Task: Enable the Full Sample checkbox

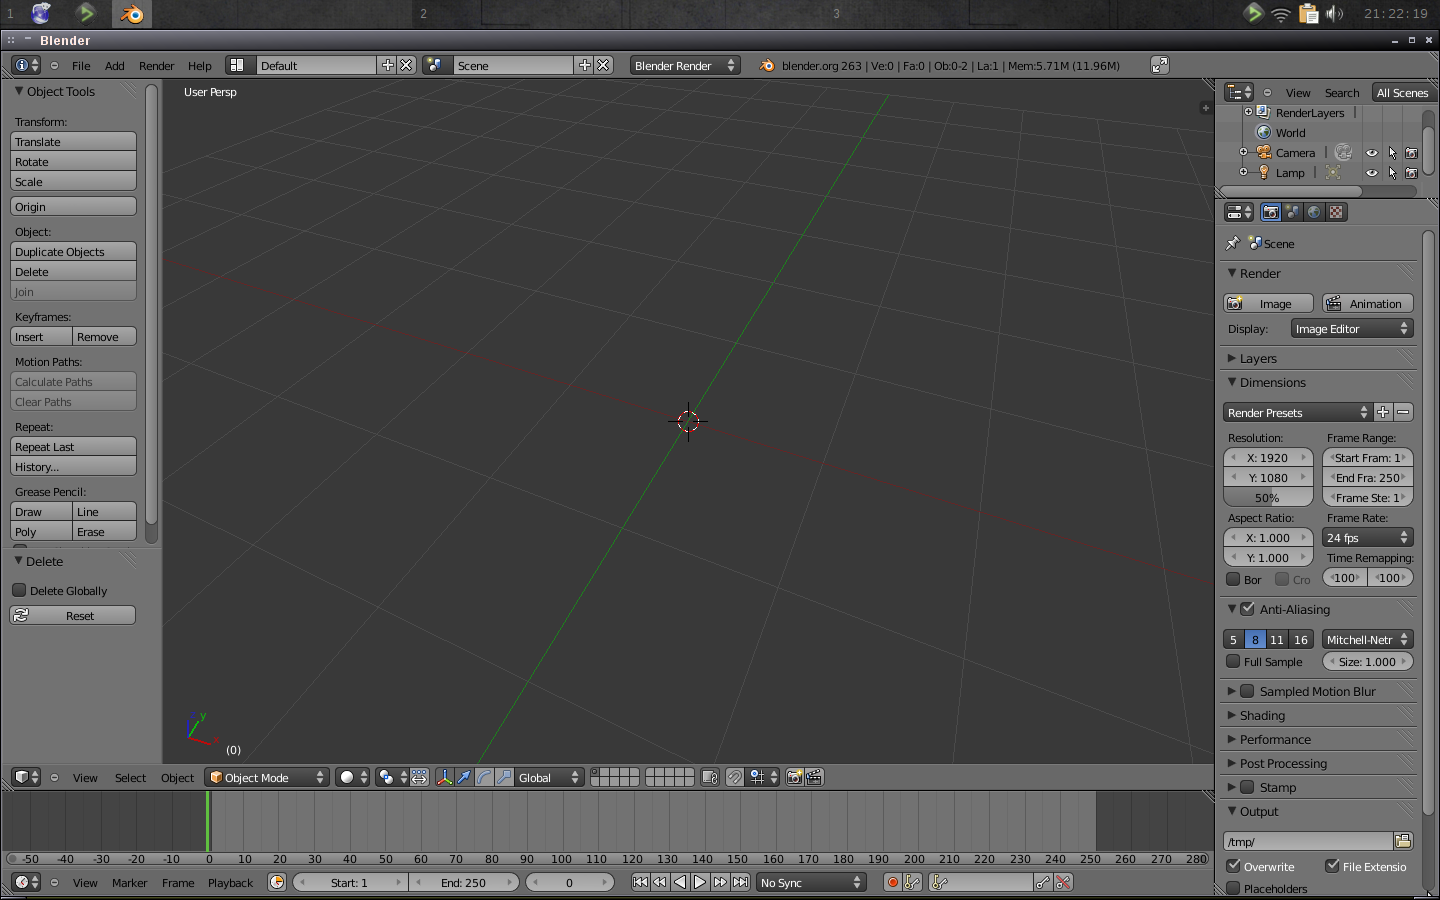Action: coord(1234,661)
